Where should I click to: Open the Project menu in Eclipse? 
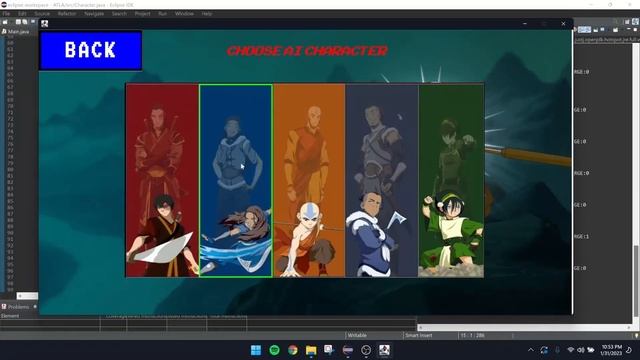[x=142, y=13]
